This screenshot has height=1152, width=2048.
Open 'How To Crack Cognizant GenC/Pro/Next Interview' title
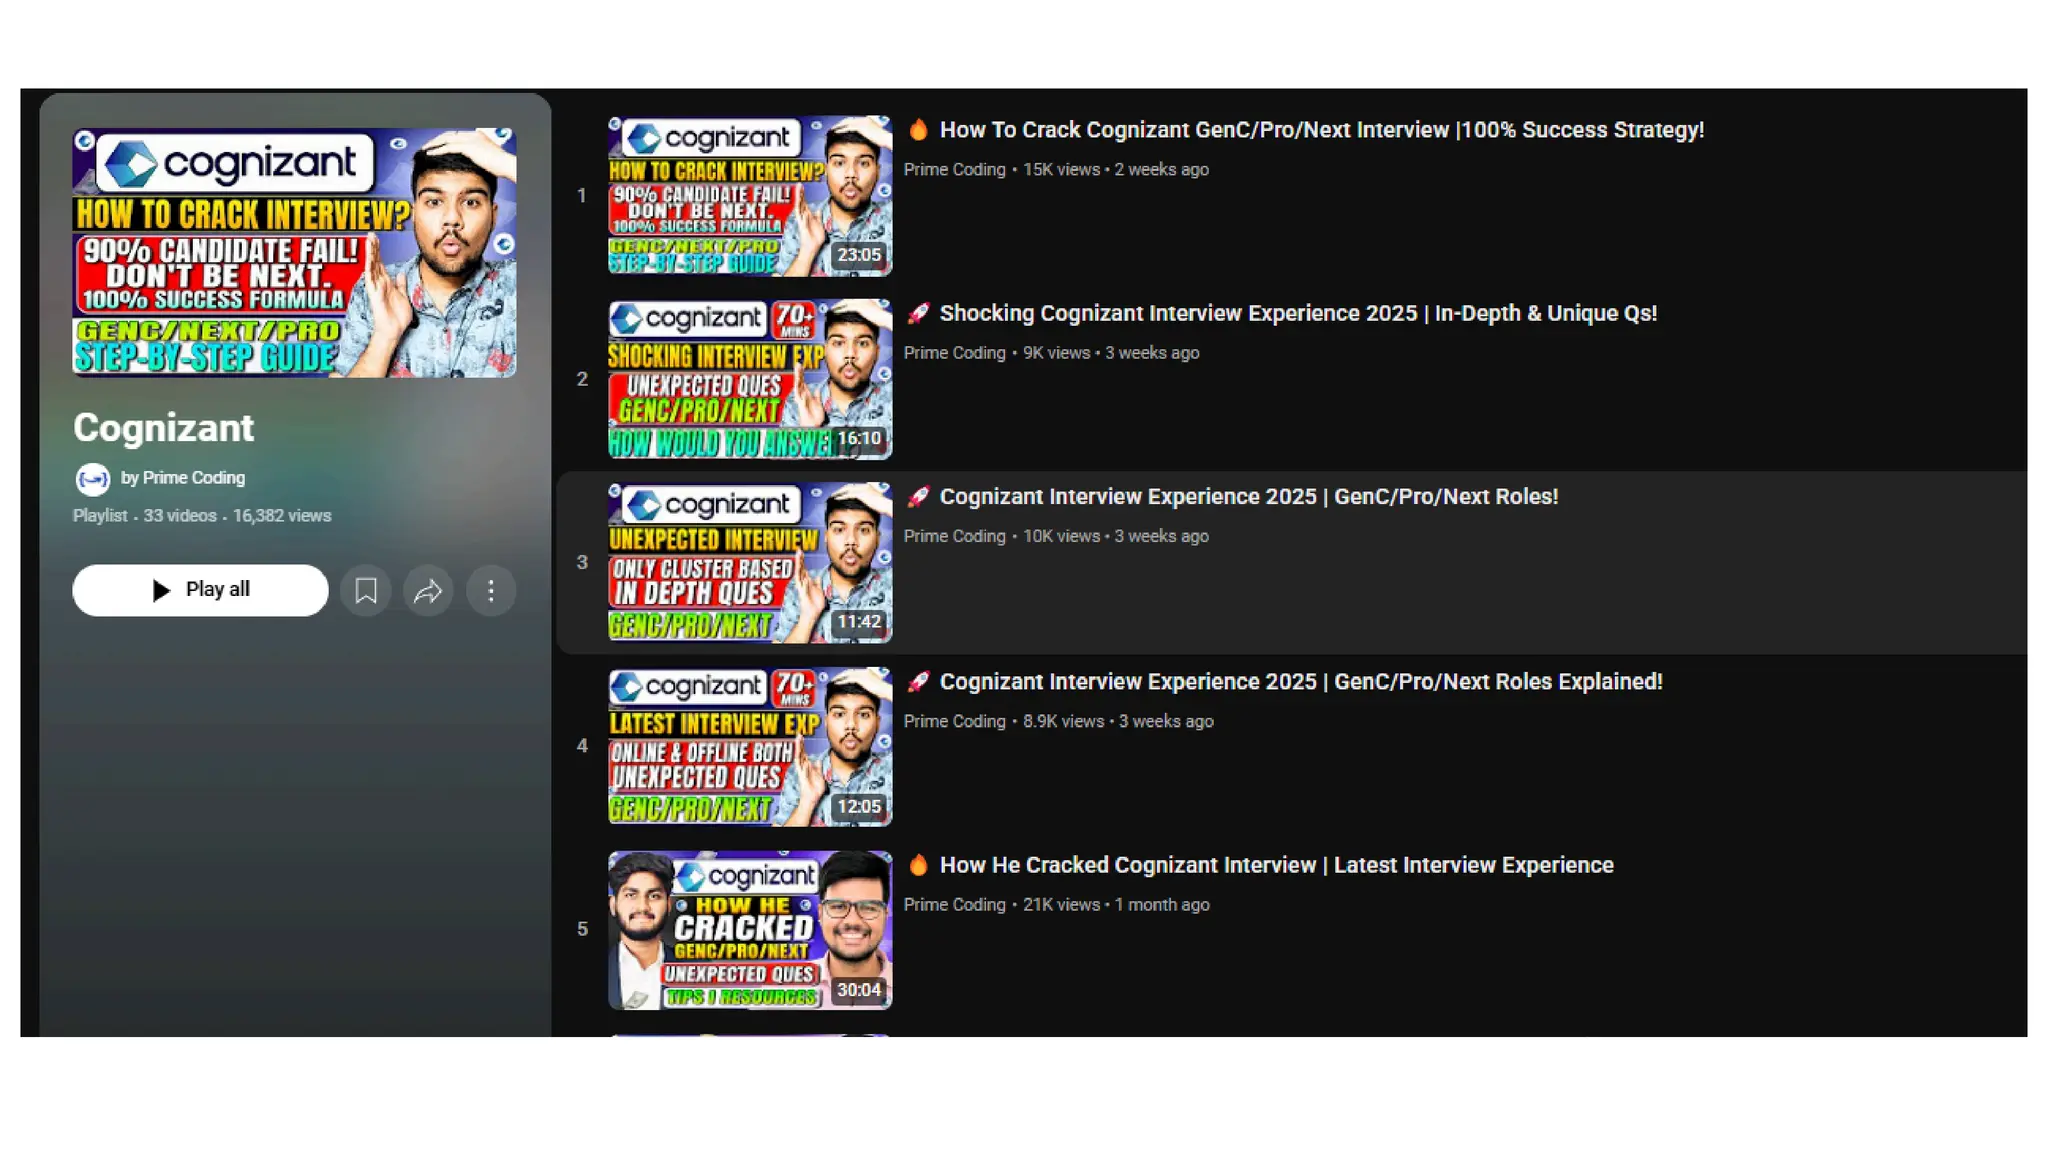pyautogui.click(x=1321, y=130)
